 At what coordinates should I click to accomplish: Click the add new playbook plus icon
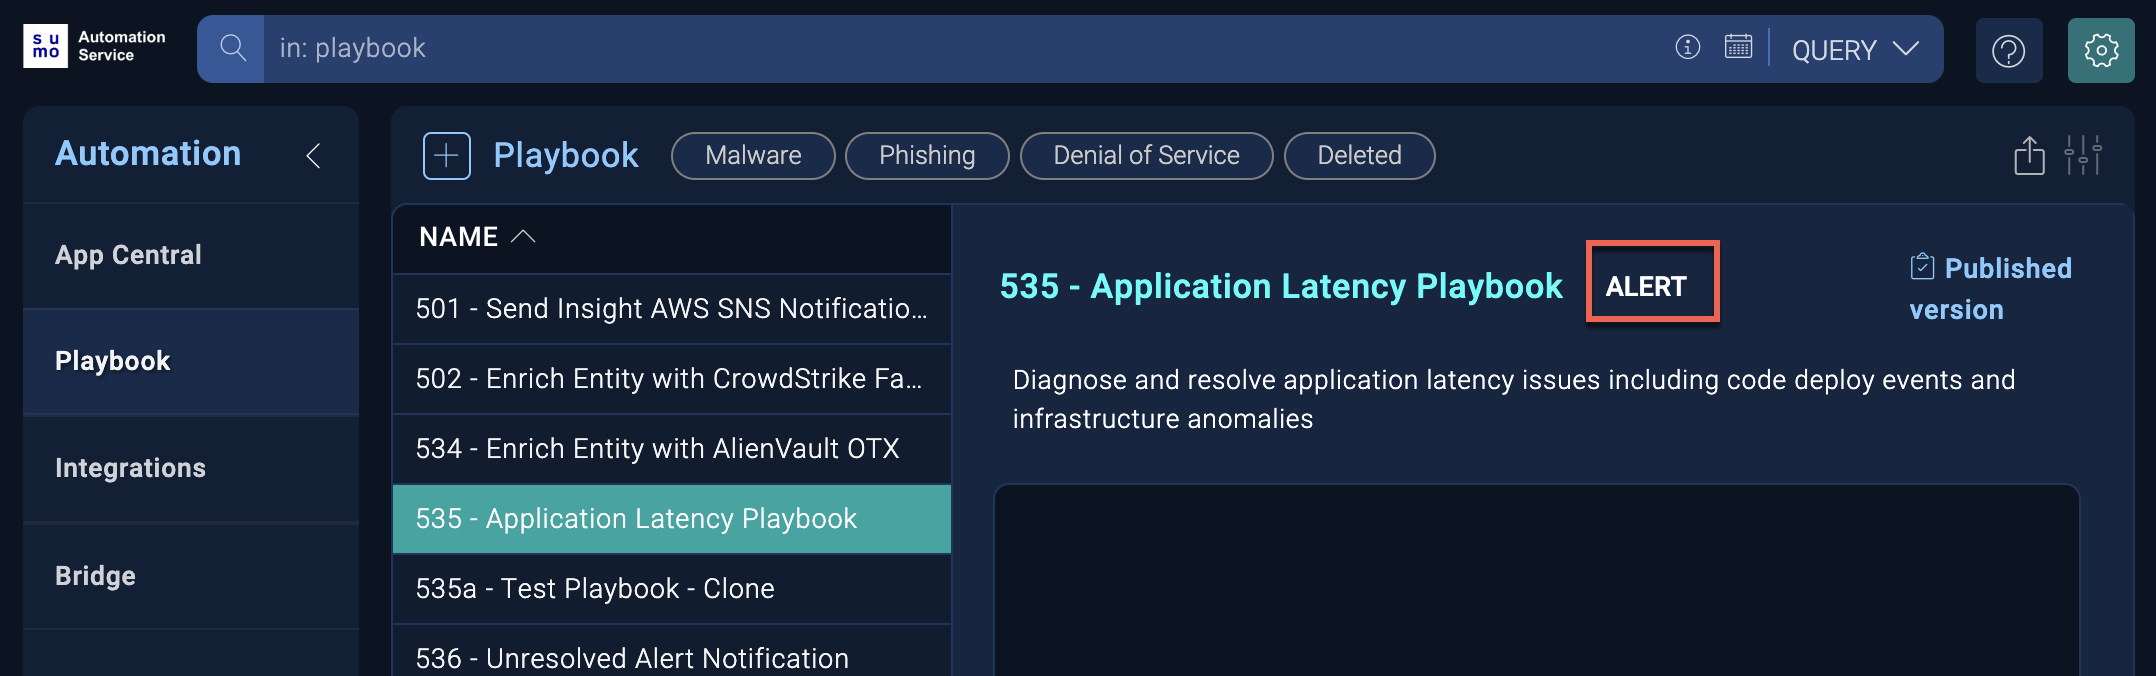(x=446, y=156)
